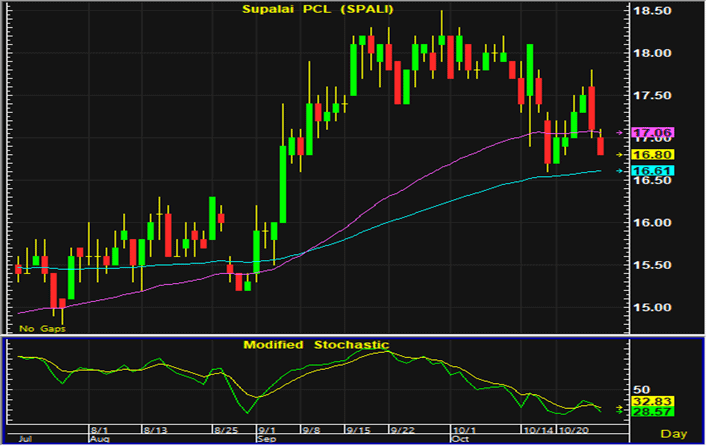
Task: Select the 8/13 date marker on the time axis
Action: (153, 428)
